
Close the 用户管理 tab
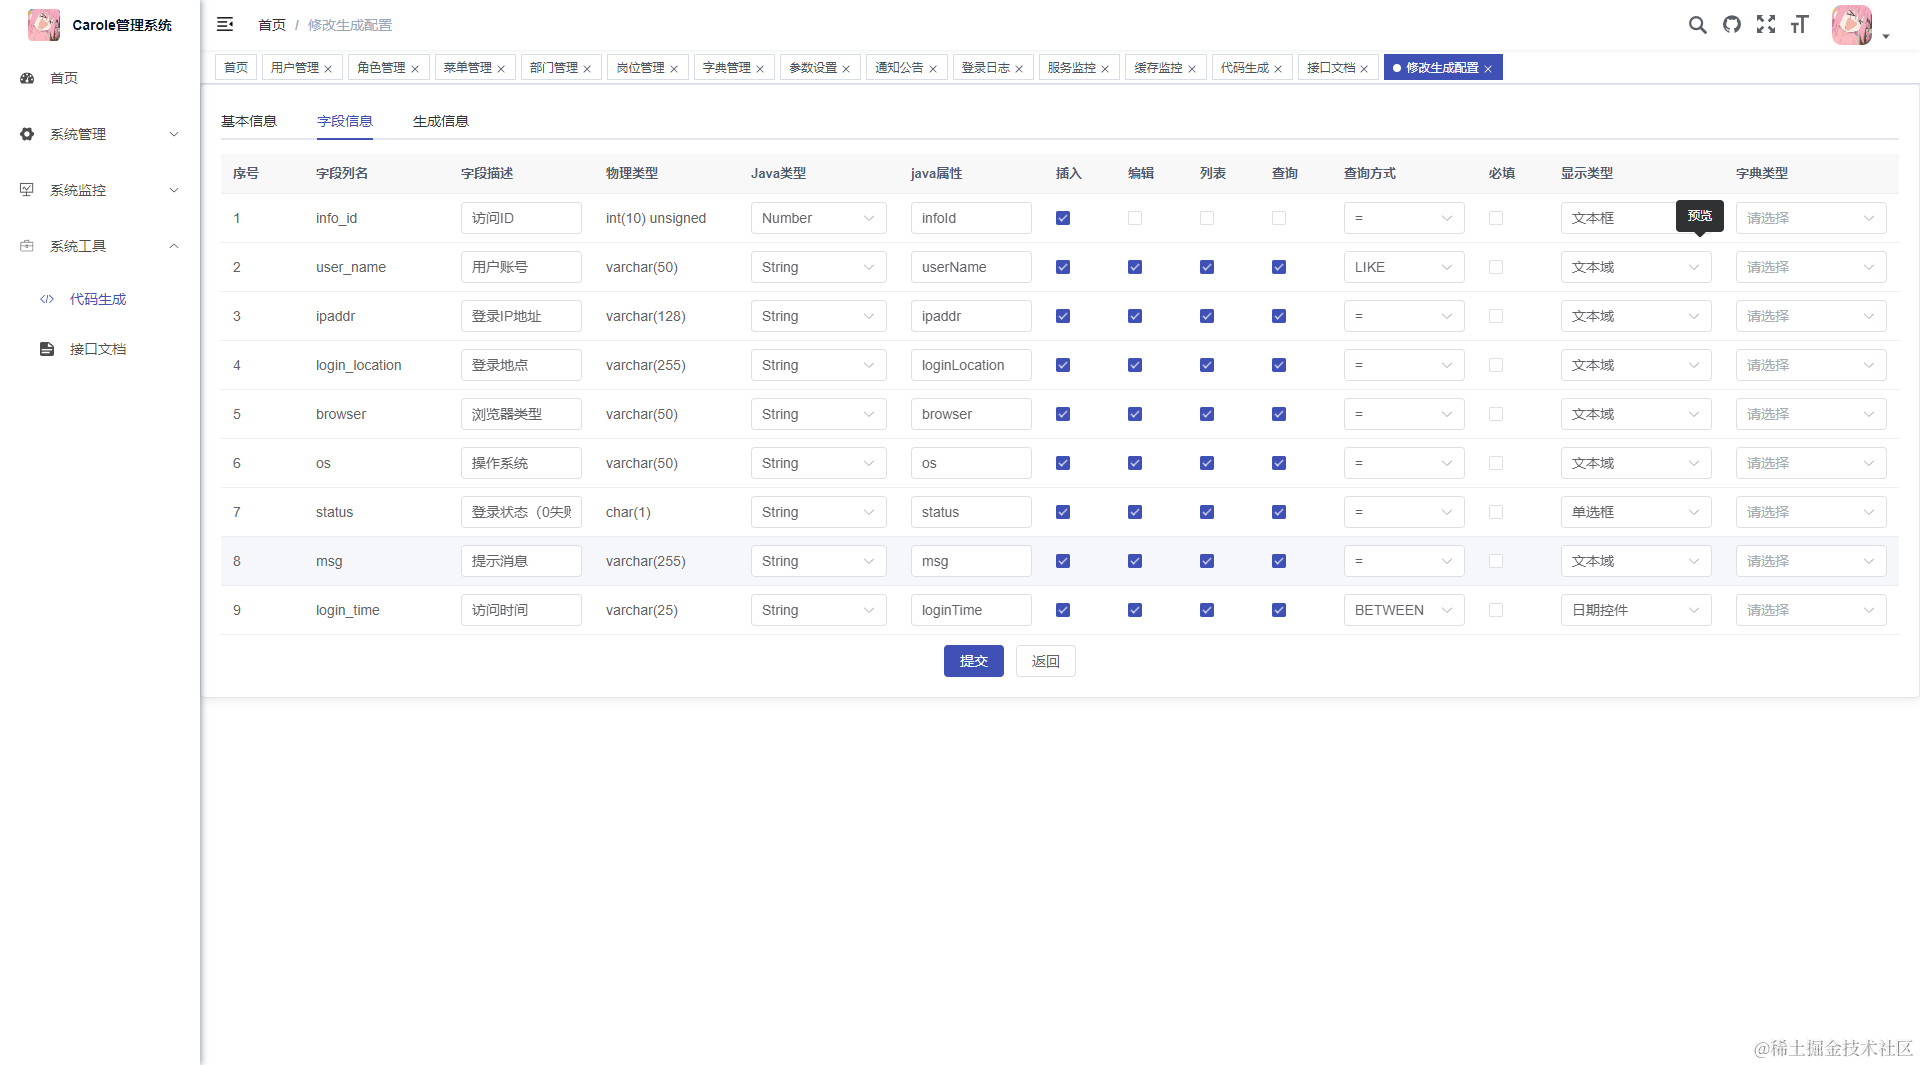[x=328, y=69]
